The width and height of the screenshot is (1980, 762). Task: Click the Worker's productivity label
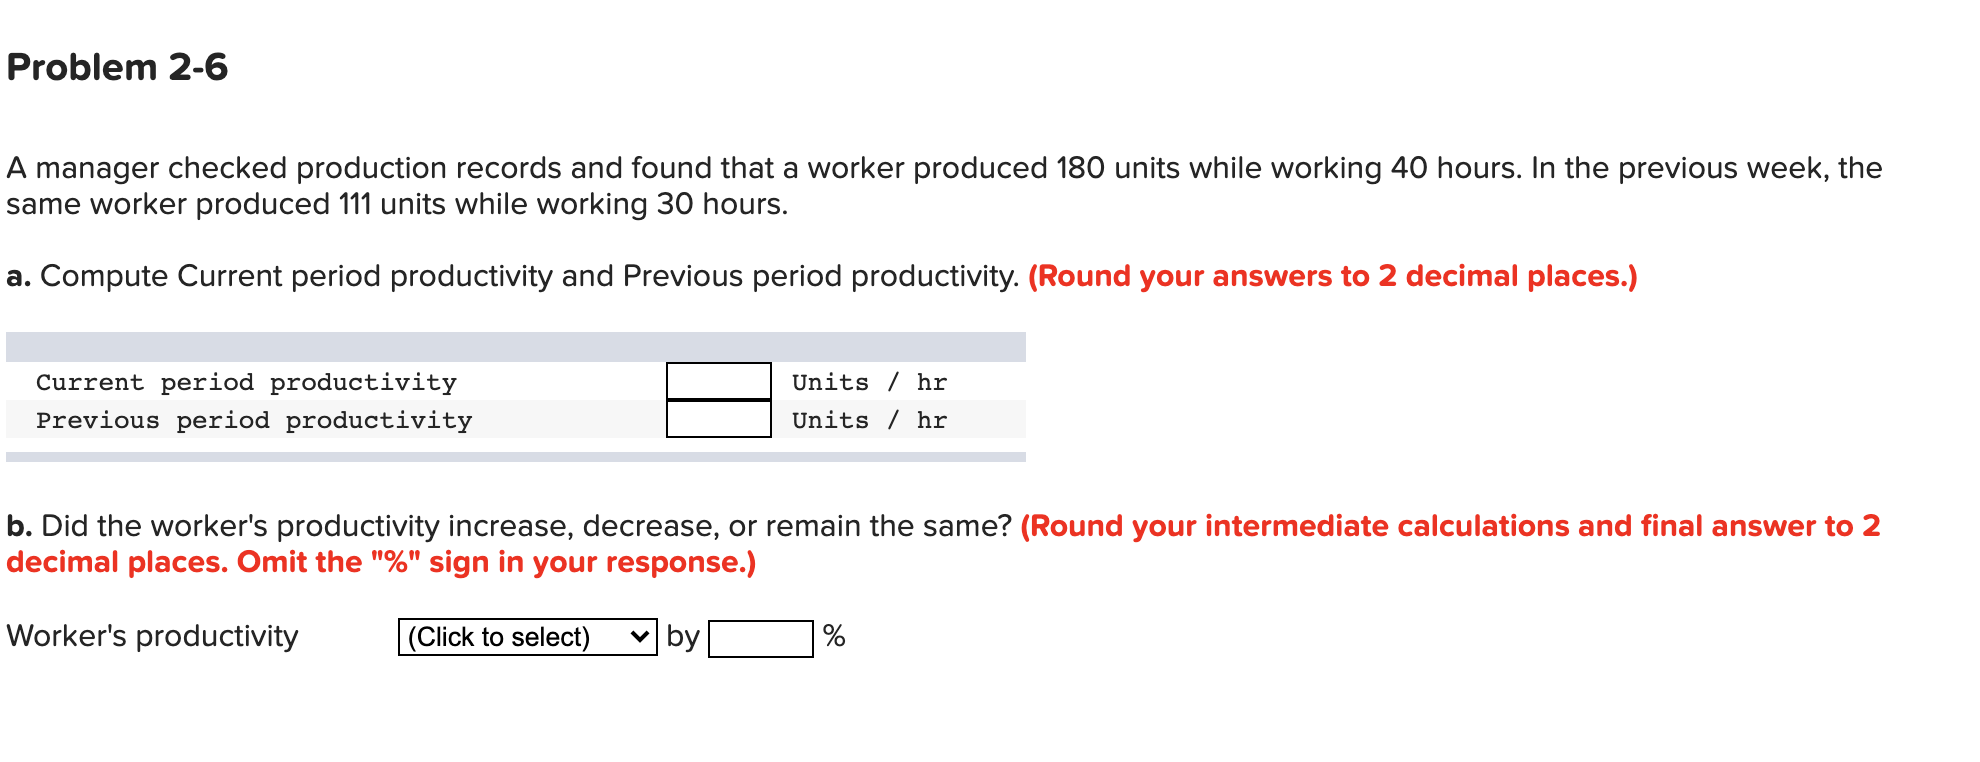(152, 634)
